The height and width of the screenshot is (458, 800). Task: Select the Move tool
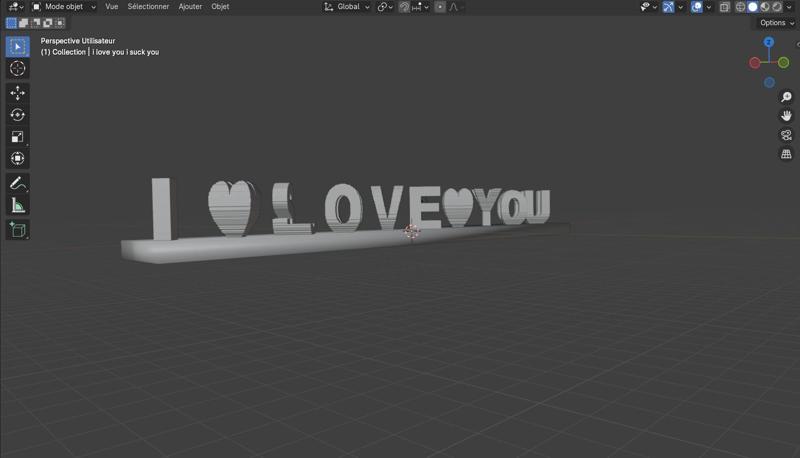click(x=17, y=93)
